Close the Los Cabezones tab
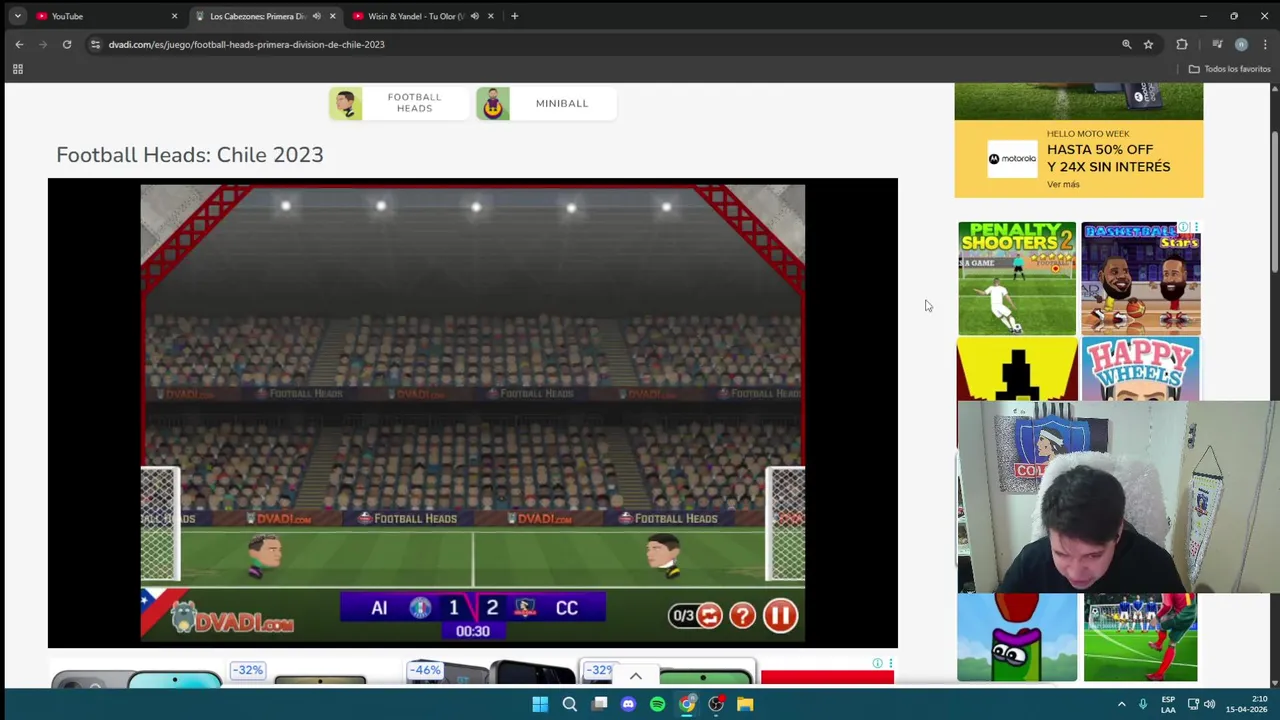This screenshot has width=1280, height=720. tap(332, 16)
